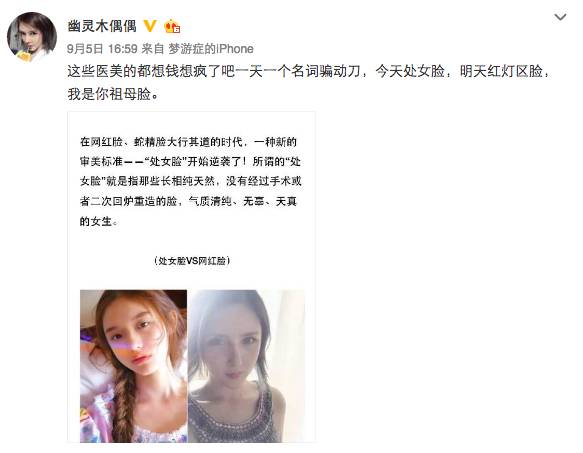Image resolution: width=583 pixels, height=453 pixels.
Task: Open the left photo of the braided girl
Action: pyautogui.click(x=133, y=366)
